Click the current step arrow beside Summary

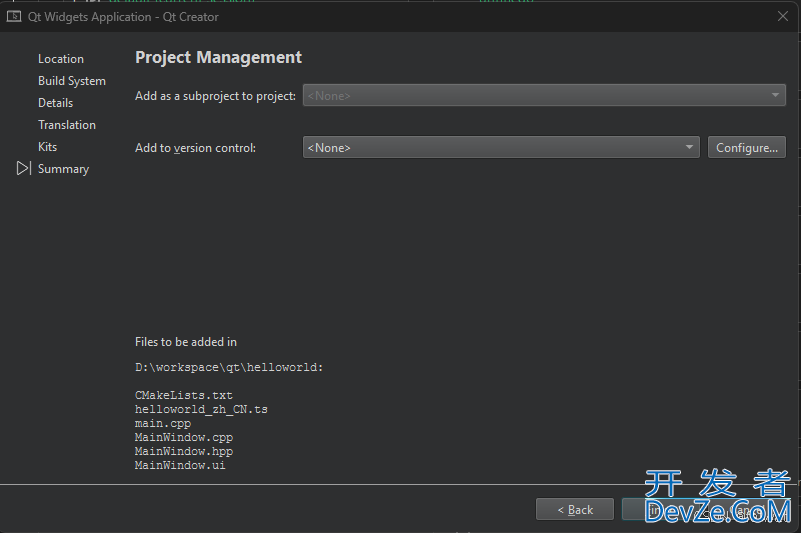tap(23, 168)
